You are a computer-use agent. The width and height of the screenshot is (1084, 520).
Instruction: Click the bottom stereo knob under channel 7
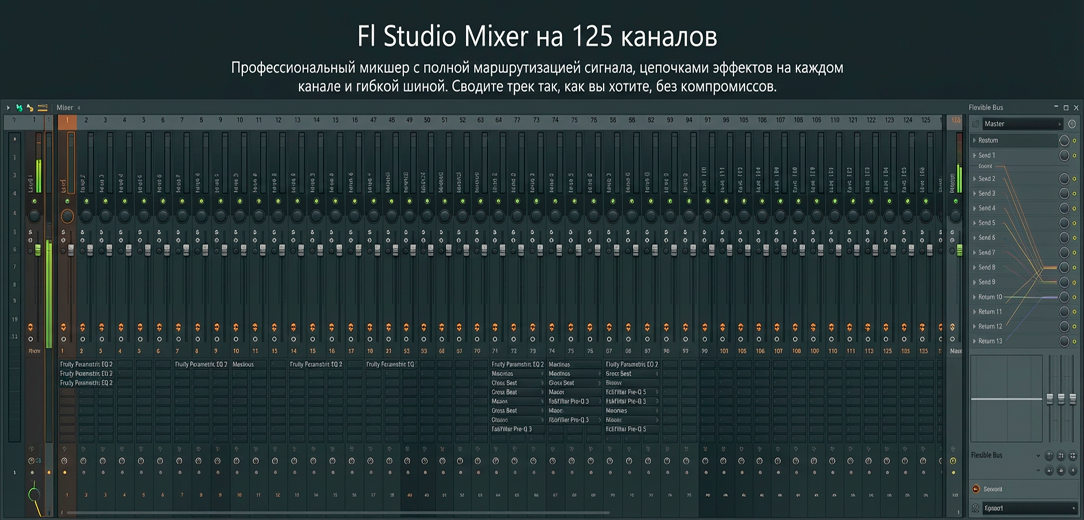tap(180, 461)
